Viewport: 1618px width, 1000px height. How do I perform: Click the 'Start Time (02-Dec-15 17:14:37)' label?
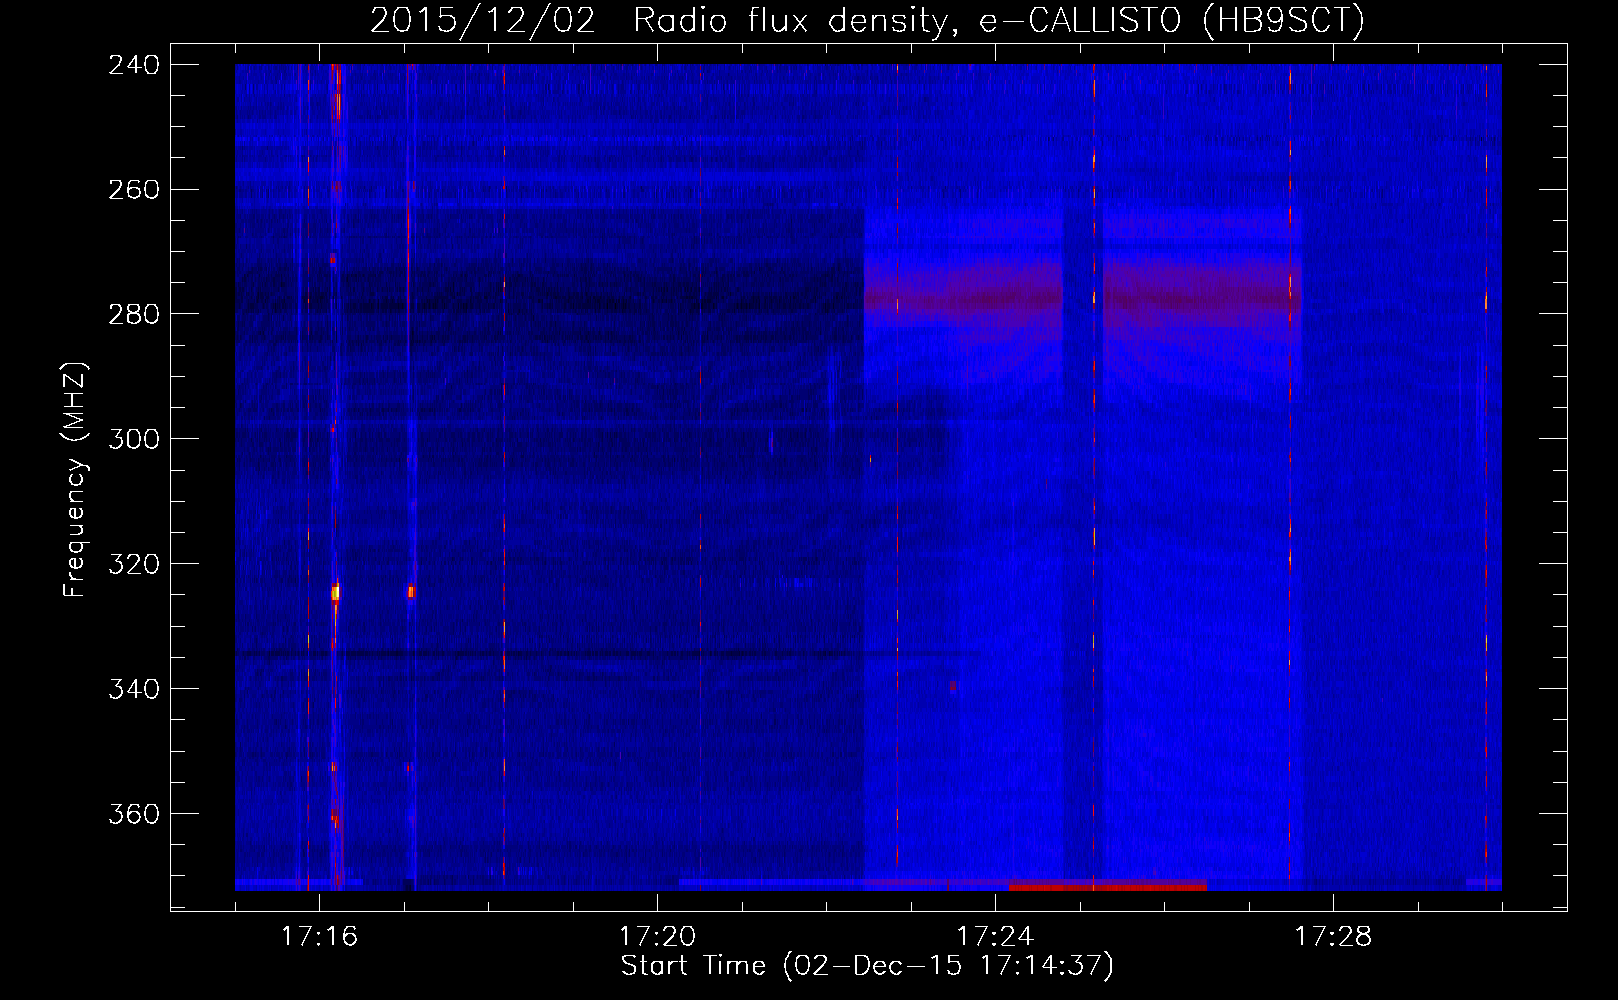pyautogui.click(x=867, y=966)
